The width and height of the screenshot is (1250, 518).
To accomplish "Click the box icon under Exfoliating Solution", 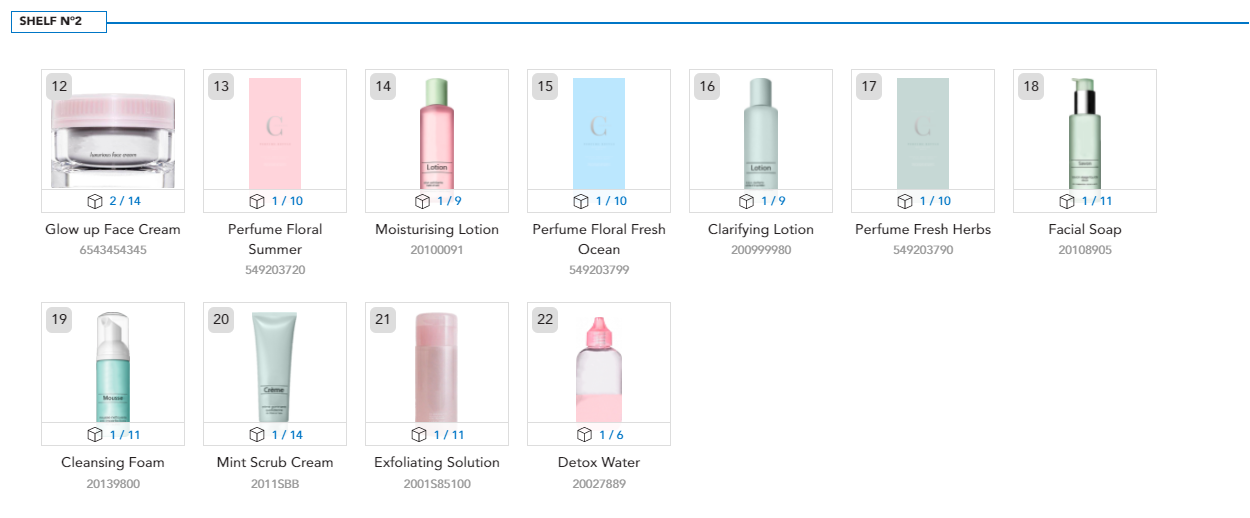I will (419, 434).
